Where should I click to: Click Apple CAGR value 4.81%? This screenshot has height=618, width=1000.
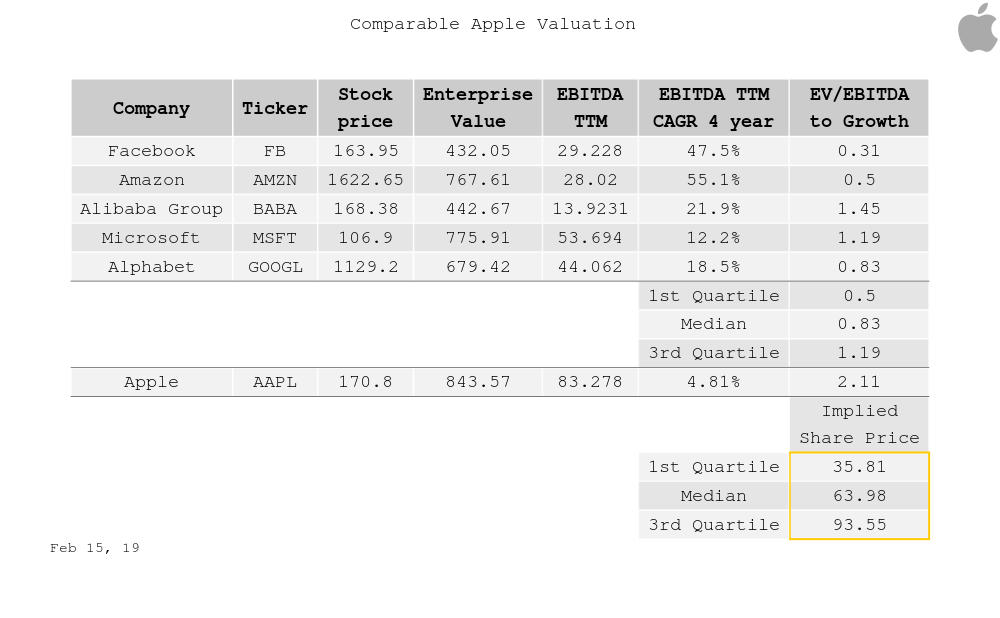click(x=713, y=382)
